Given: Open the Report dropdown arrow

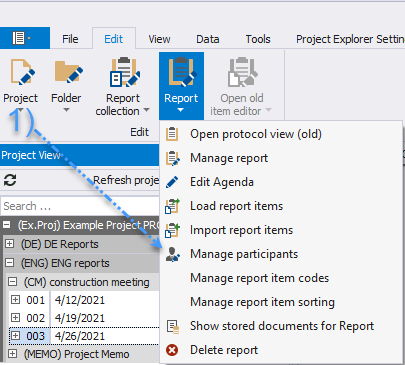Looking at the screenshot, I should (x=180, y=110).
